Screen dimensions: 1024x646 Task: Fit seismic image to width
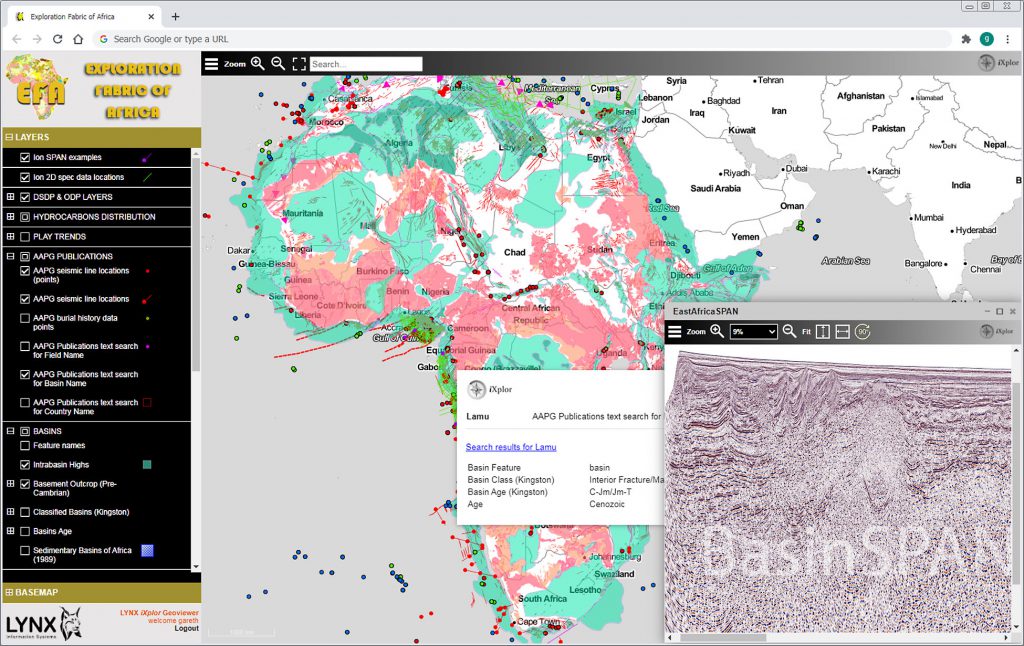coord(842,332)
